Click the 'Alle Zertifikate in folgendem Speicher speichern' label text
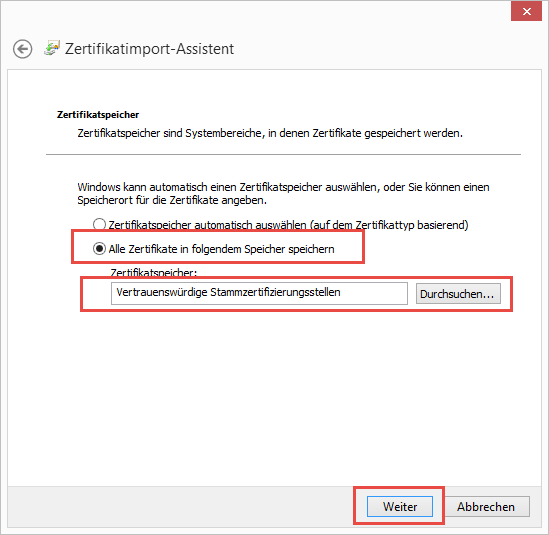 click(221, 249)
